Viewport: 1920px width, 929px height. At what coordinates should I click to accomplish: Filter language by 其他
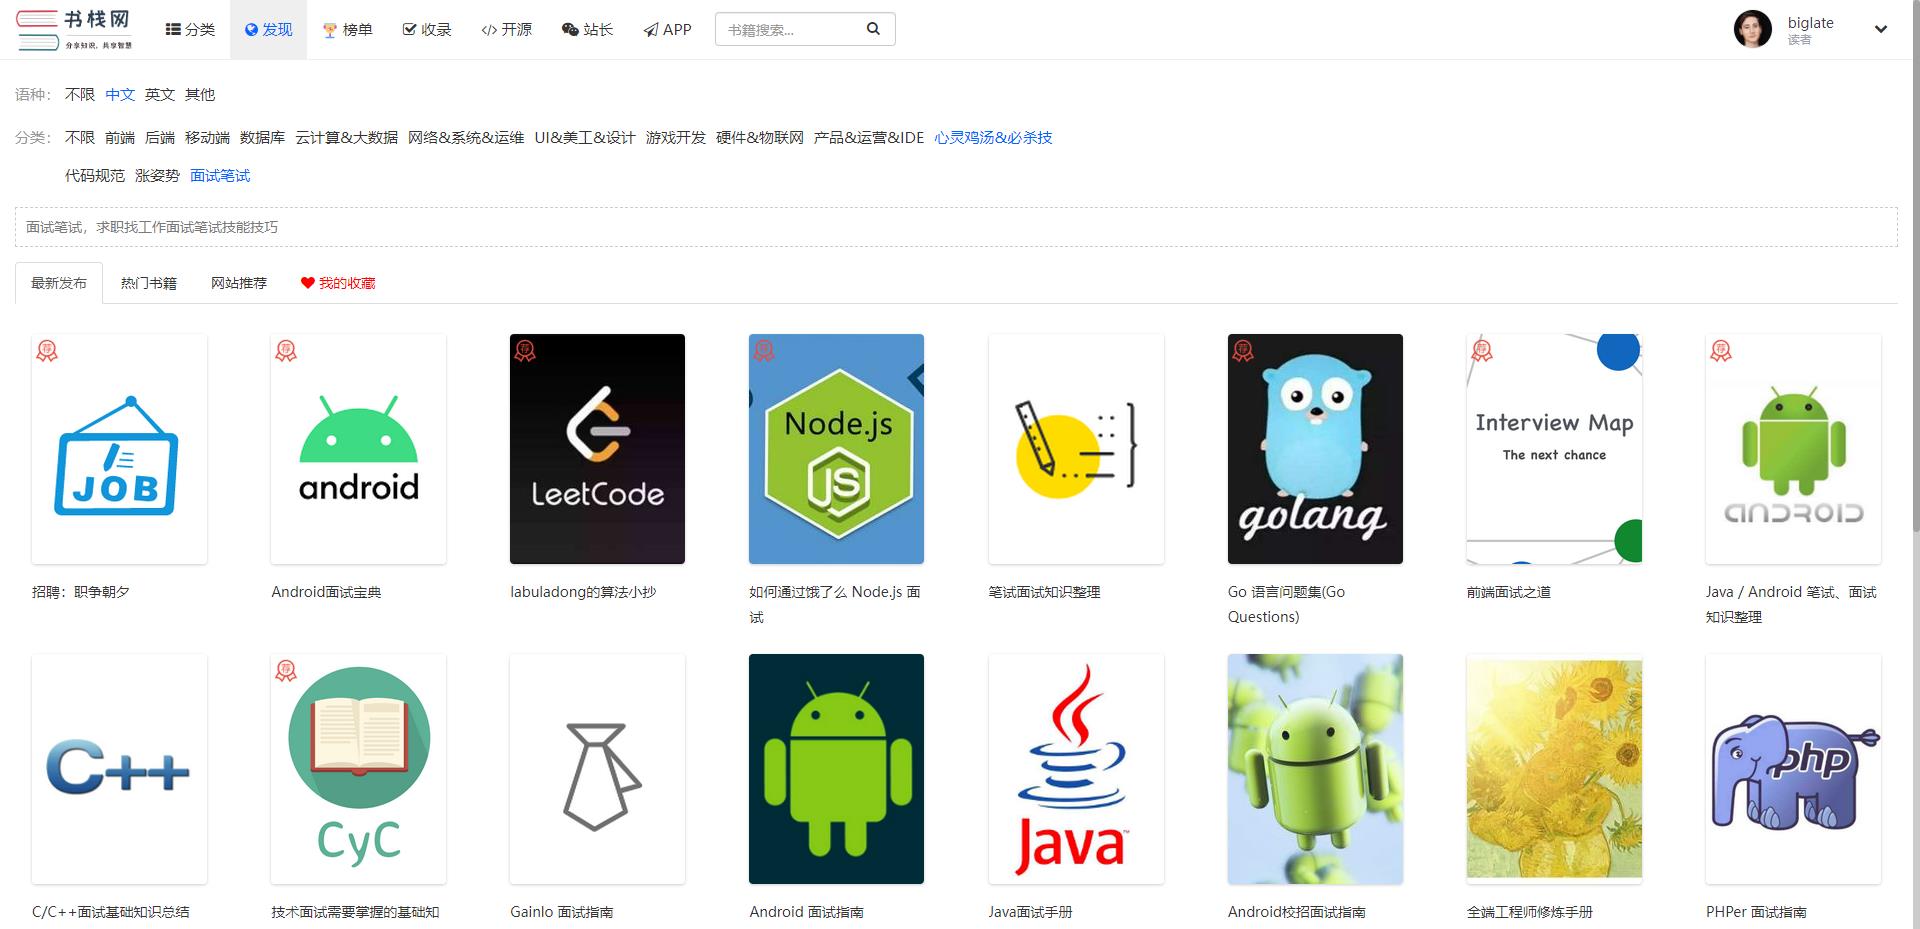point(200,95)
